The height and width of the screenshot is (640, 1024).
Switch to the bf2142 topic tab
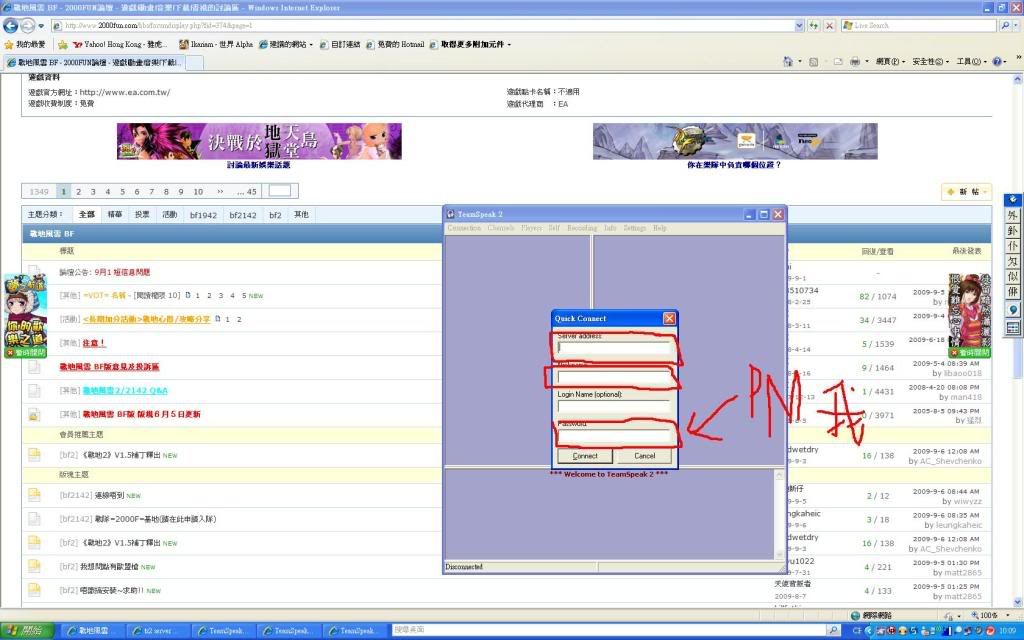(242, 215)
